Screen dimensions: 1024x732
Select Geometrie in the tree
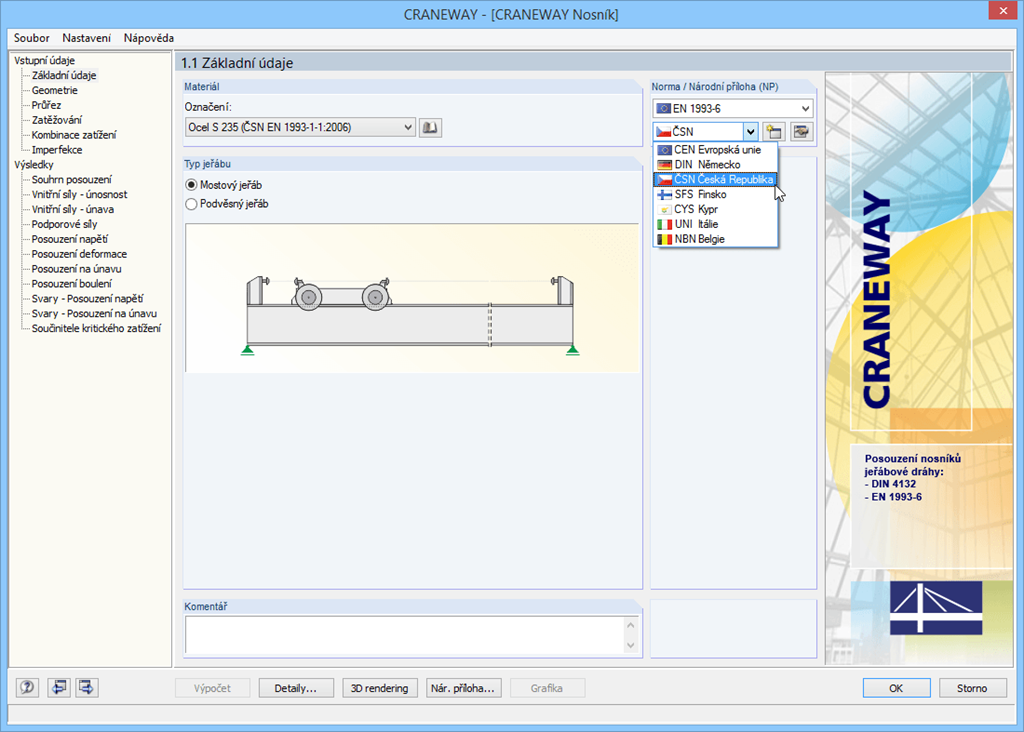(55, 90)
